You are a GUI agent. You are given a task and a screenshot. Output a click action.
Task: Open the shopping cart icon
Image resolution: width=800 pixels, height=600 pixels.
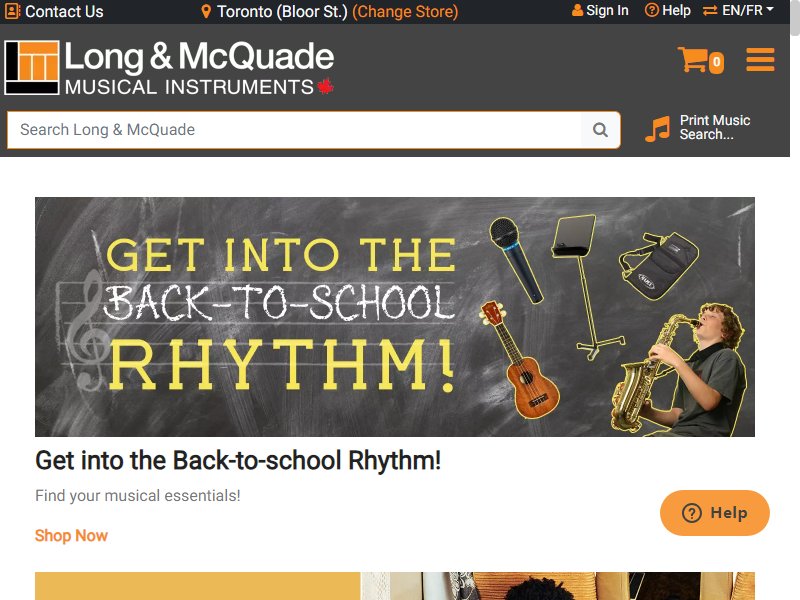[692, 60]
